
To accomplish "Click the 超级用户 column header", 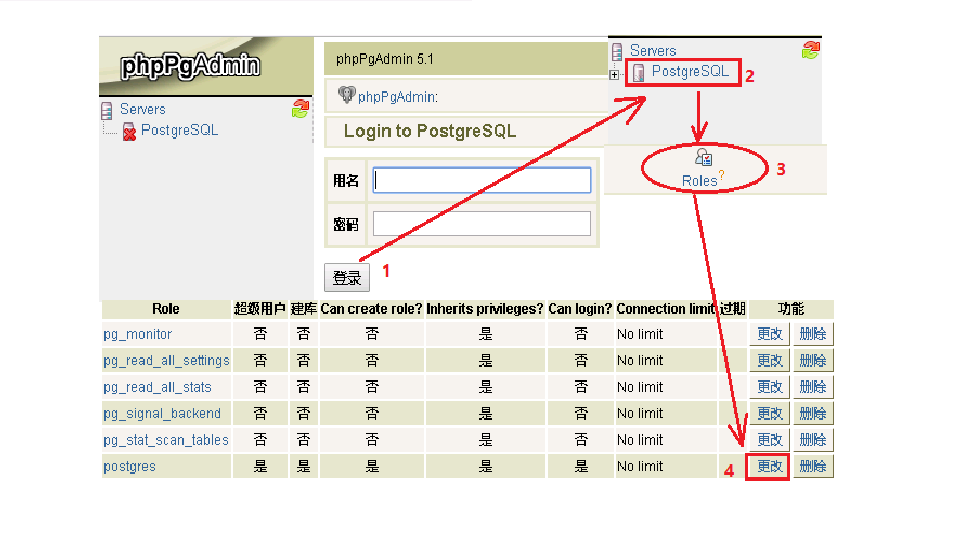I will click(260, 309).
